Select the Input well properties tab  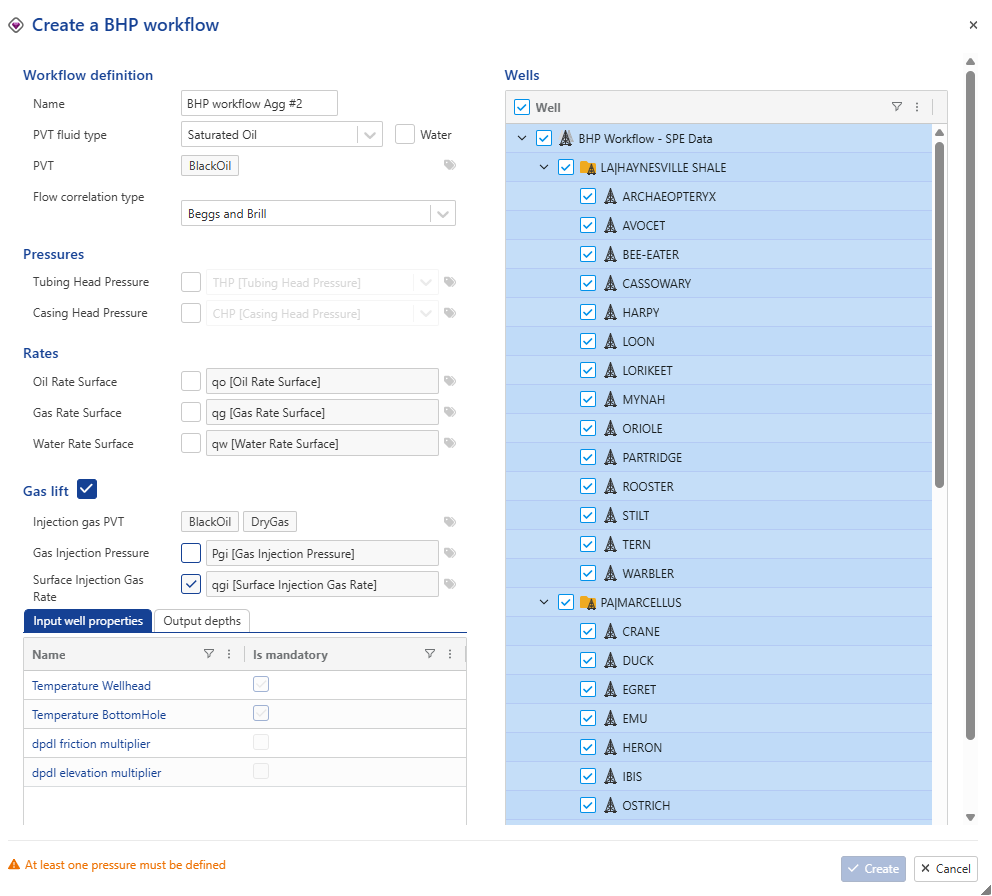tap(88, 621)
